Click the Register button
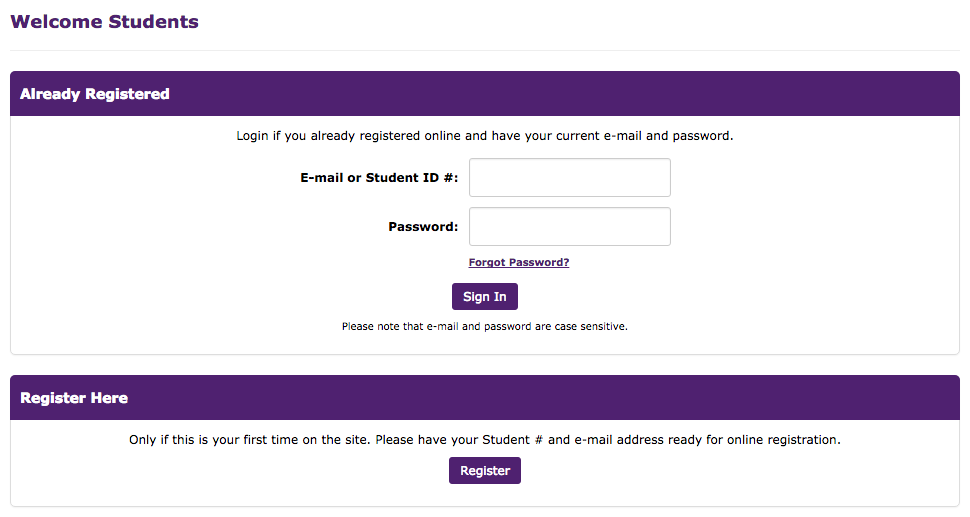The image size is (970, 517). [485, 471]
